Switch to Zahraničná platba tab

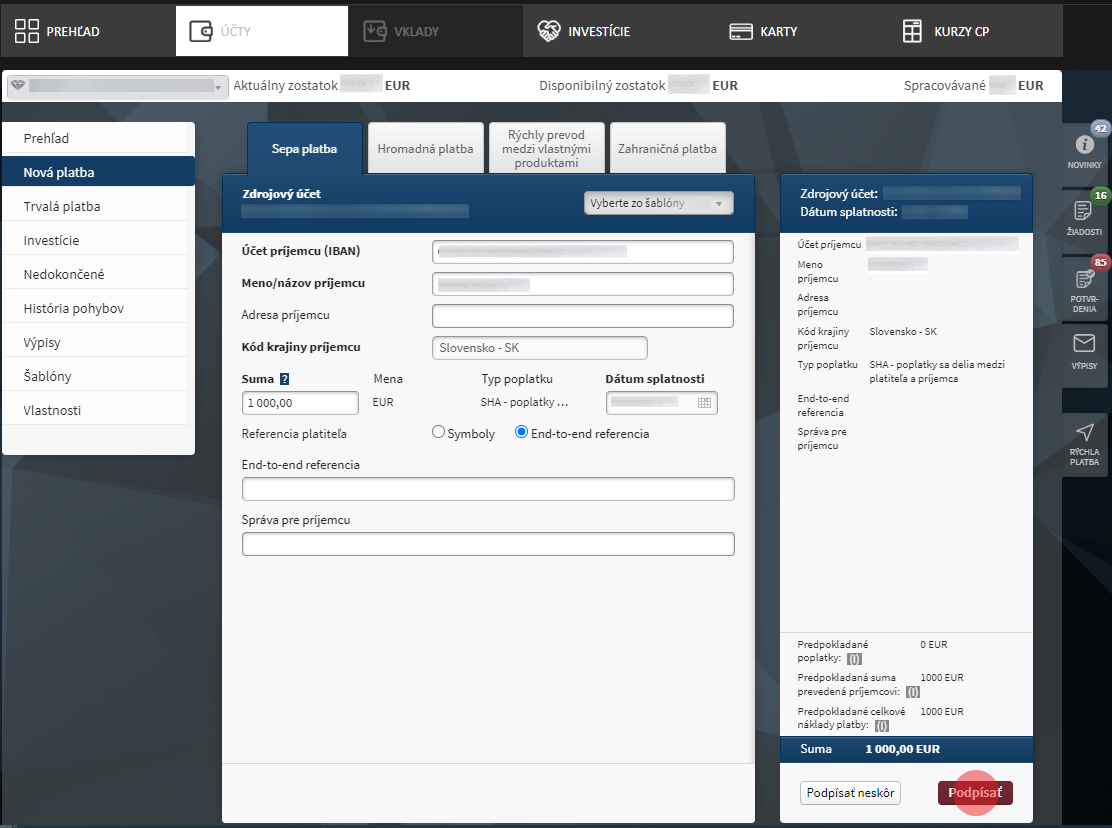pos(667,149)
